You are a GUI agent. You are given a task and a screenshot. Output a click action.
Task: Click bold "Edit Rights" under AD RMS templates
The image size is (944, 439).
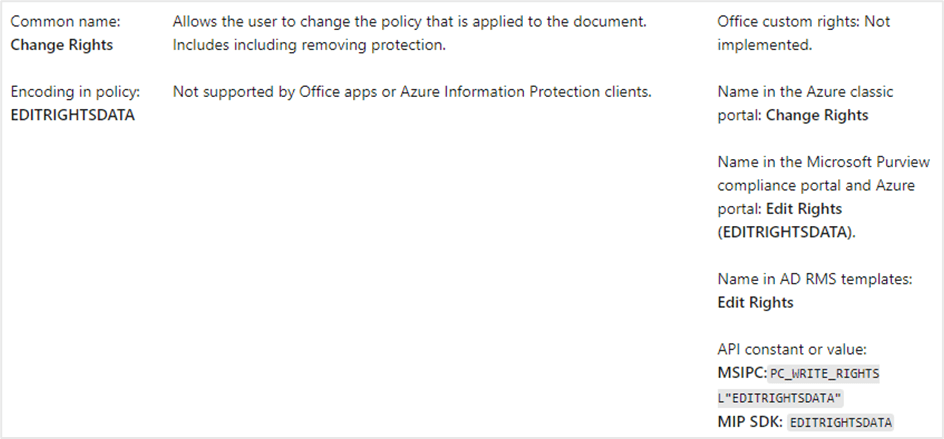(756, 302)
